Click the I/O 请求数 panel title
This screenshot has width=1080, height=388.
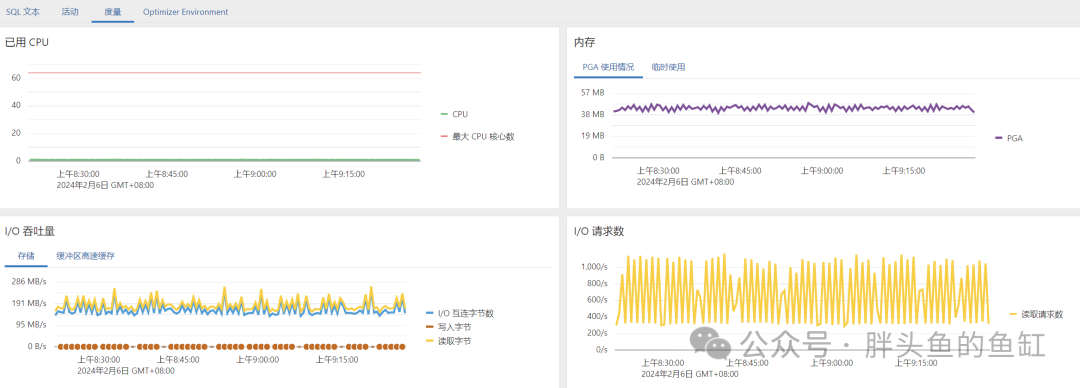[x=599, y=231]
